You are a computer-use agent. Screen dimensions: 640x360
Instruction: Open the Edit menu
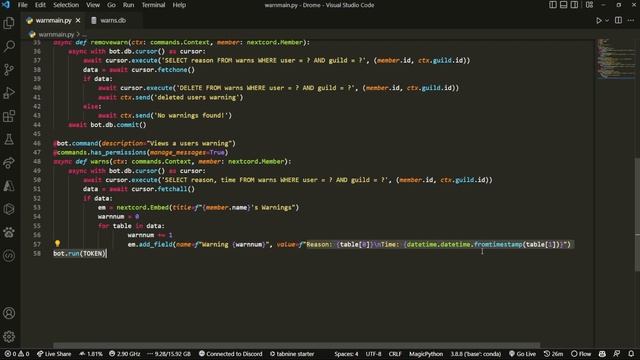[x=40, y=5]
